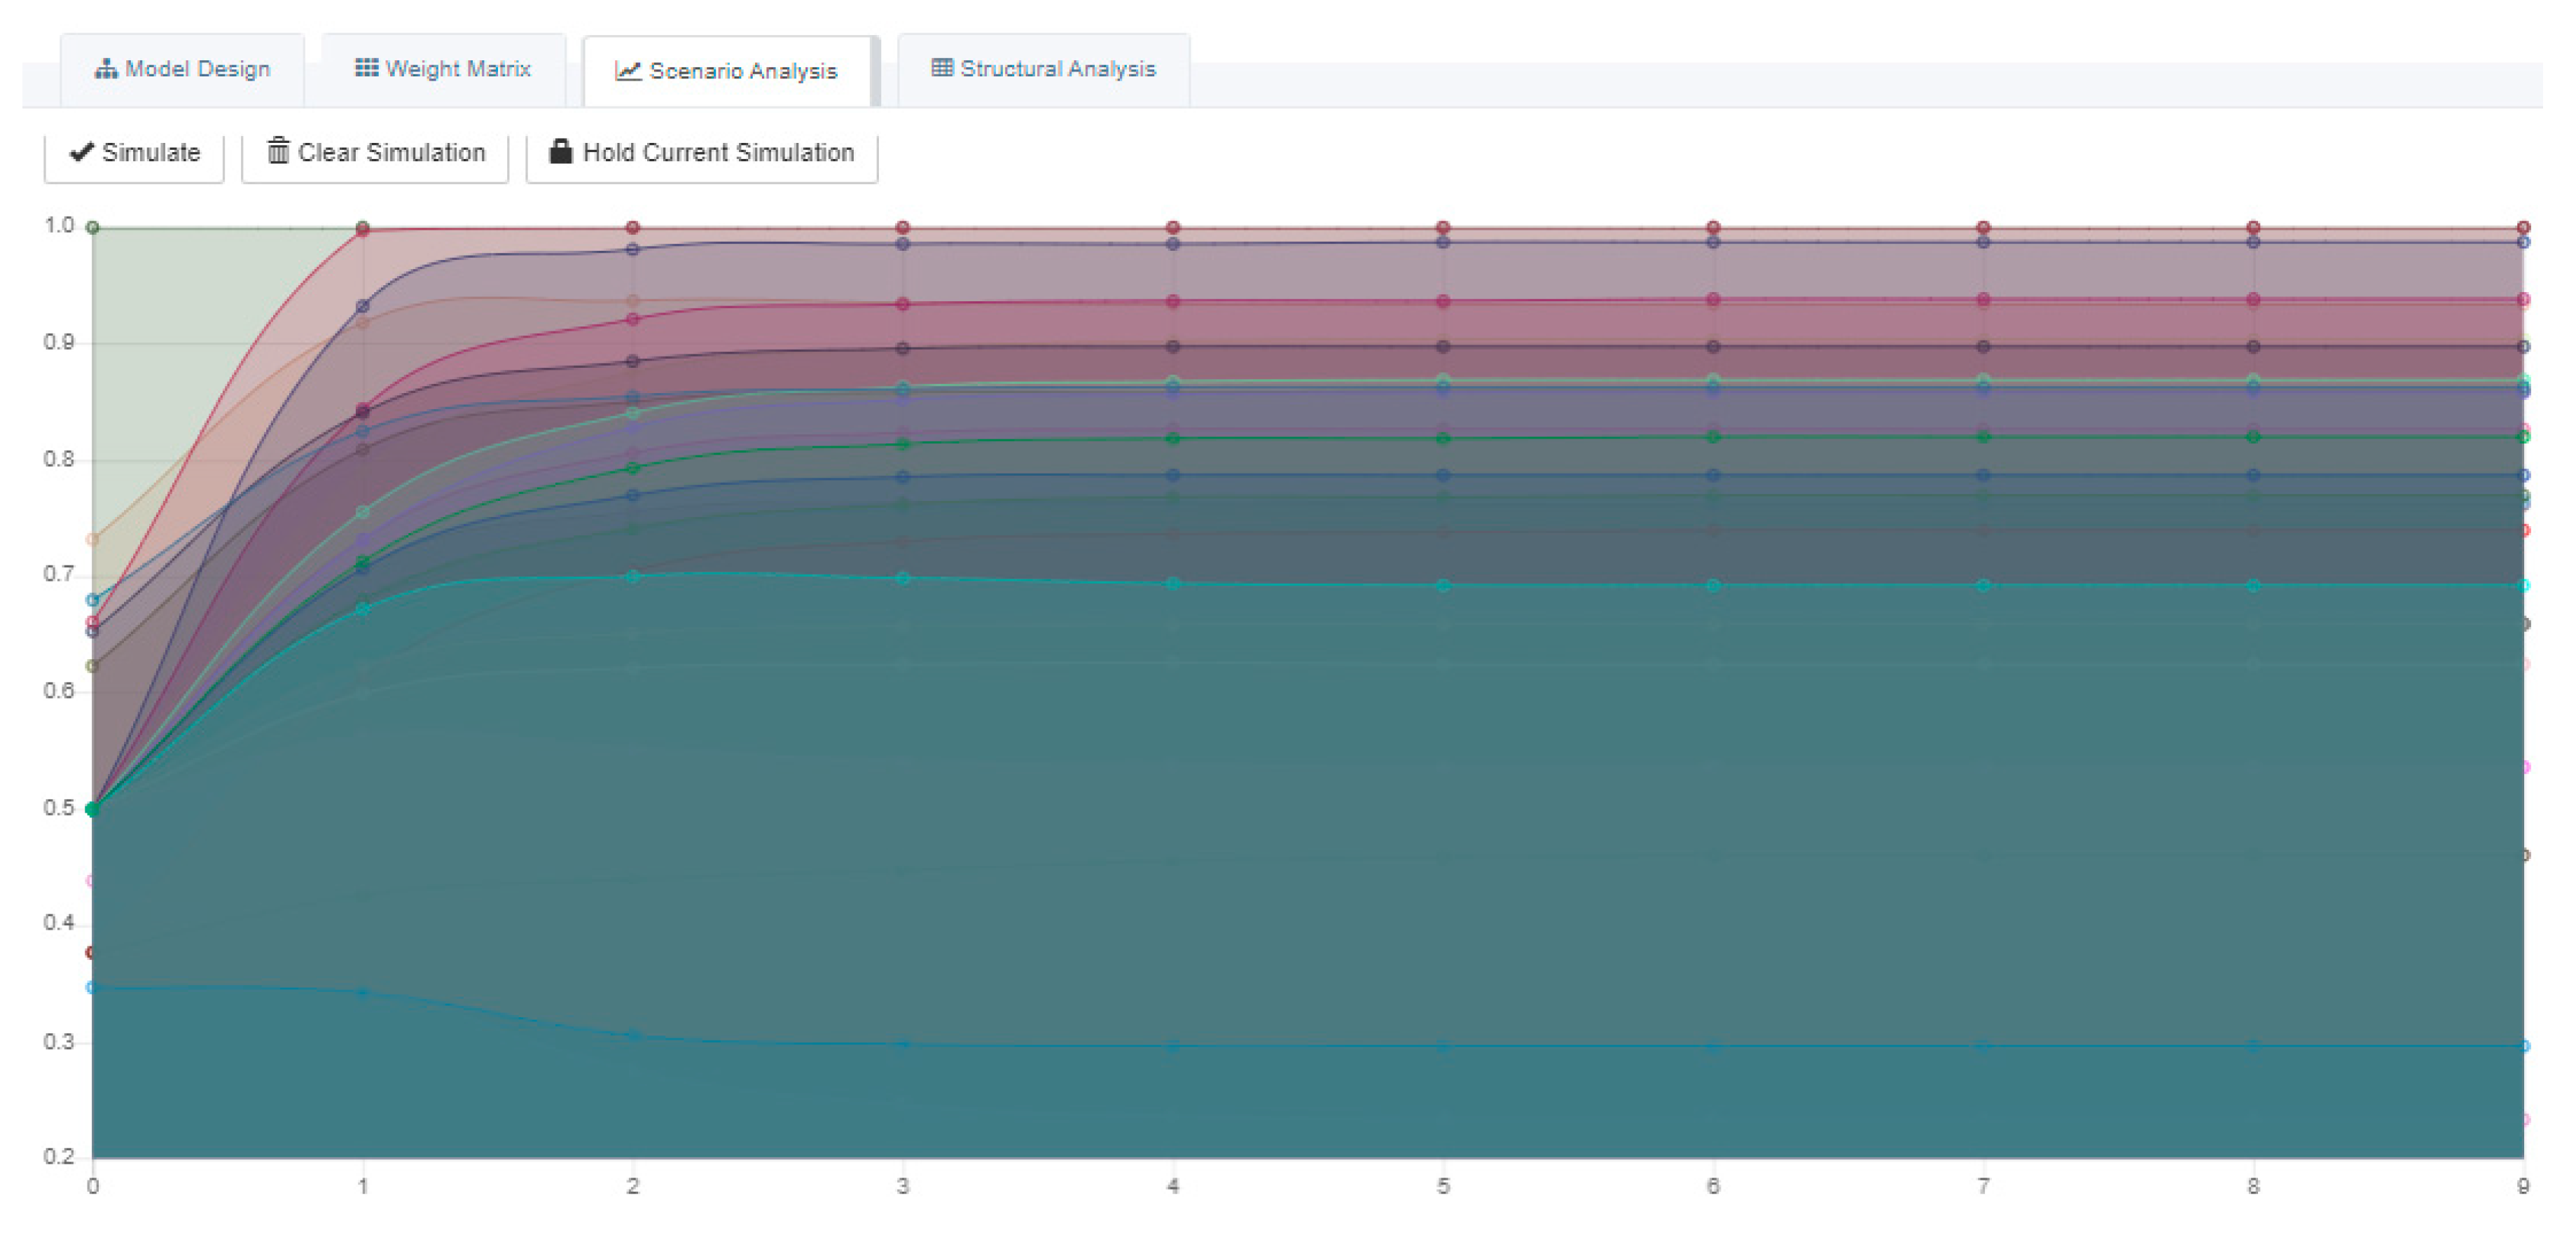Click the table icon on Structural Analysis tab

[941, 68]
